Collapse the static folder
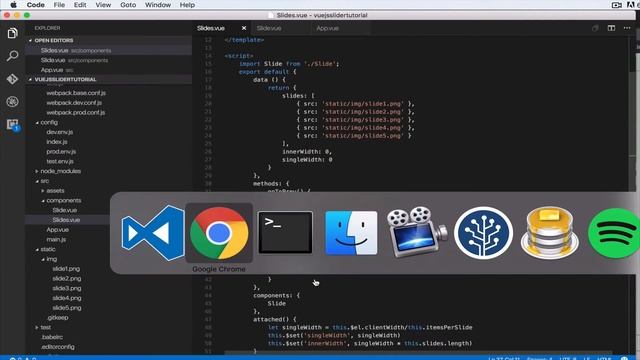Viewport: 640px width, 360px height. click(47, 249)
